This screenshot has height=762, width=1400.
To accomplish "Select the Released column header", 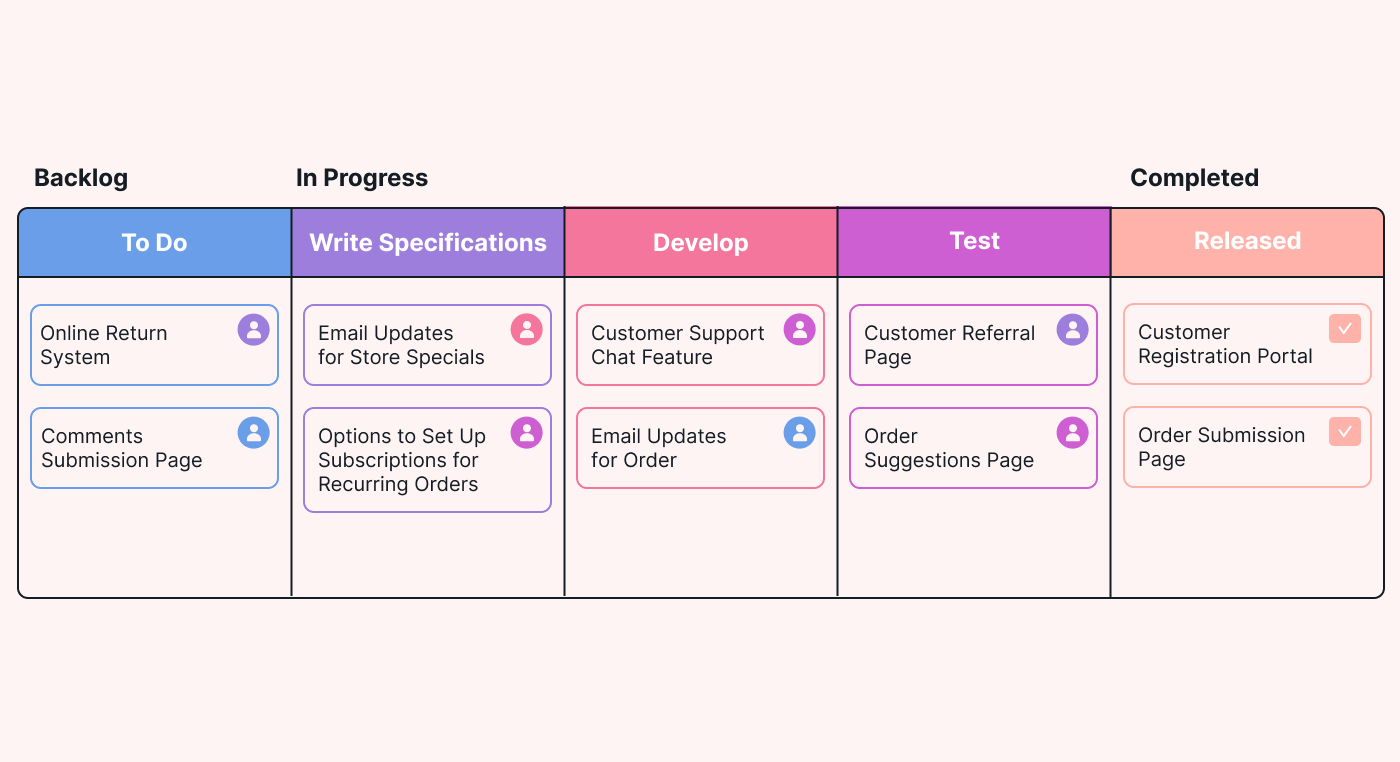I will click(1247, 242).
